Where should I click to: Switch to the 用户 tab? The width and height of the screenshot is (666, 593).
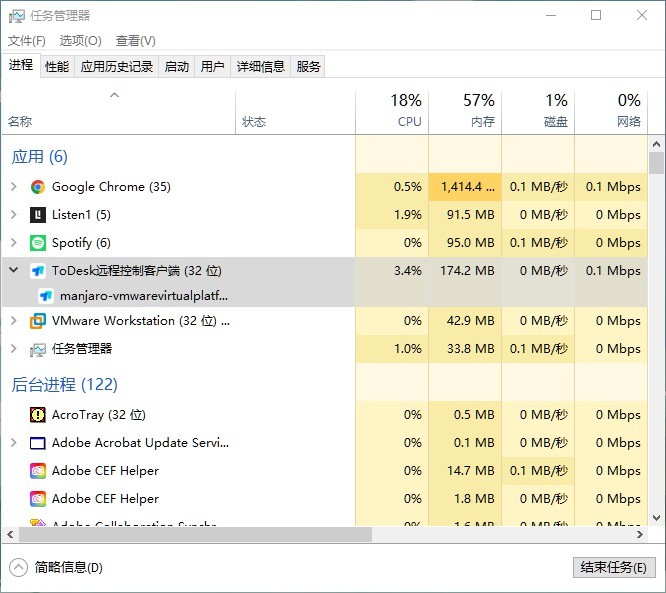pos(212,67)
